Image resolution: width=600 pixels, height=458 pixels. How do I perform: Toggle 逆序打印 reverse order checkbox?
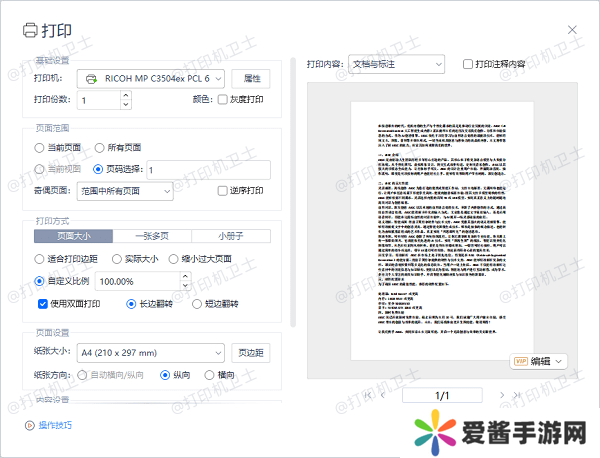click(x=224, y=191)
